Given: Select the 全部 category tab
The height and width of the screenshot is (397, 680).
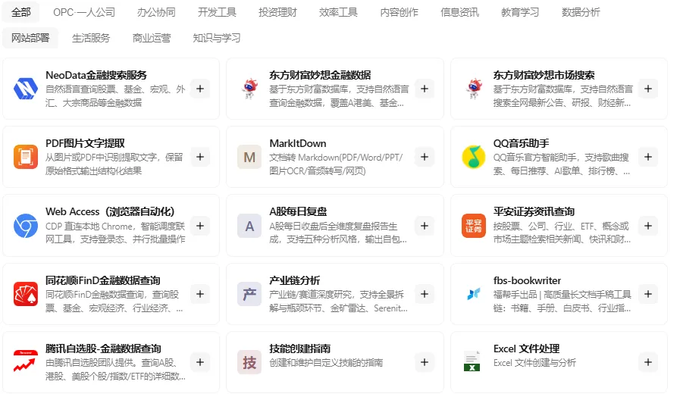Looking at the screenshot, I should tap(21, 12).
